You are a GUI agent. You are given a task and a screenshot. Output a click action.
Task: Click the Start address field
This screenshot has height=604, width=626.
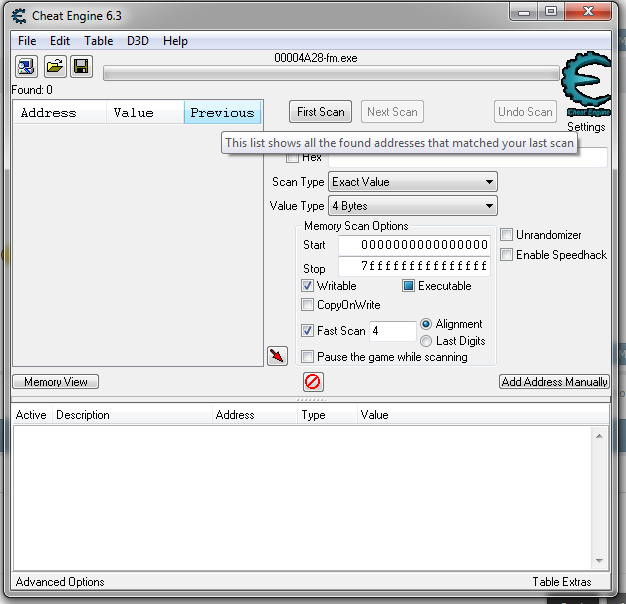tap(414, 245)
